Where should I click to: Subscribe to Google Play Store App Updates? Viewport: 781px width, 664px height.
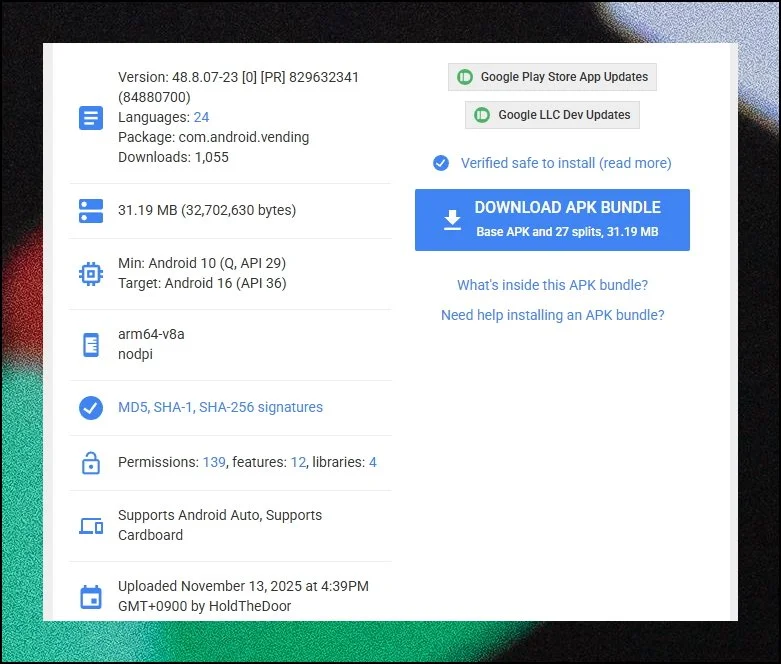point(552,77)
